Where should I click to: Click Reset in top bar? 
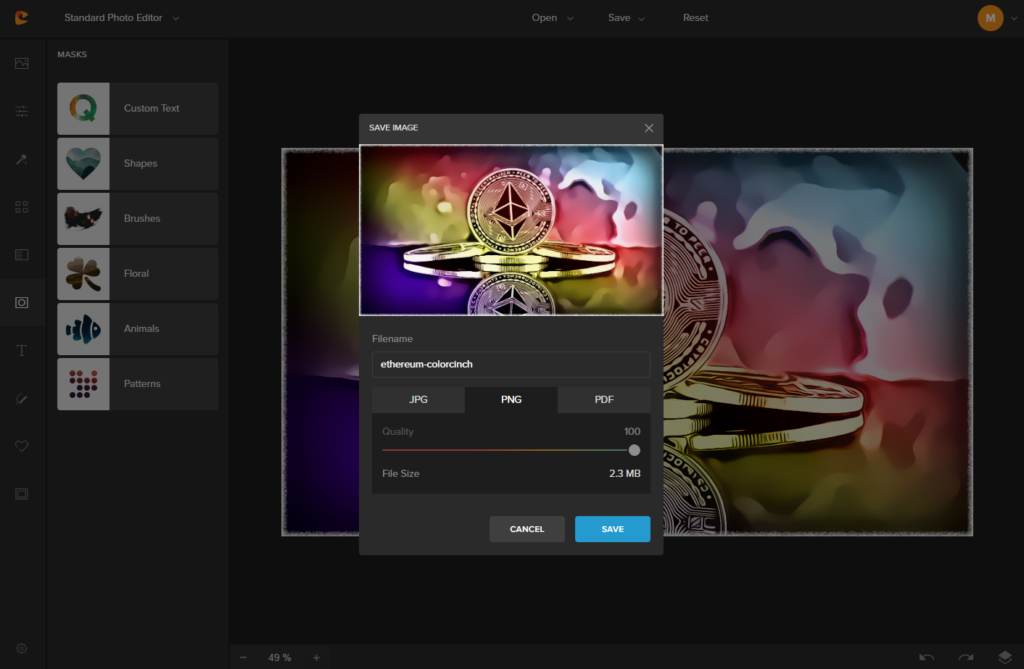696,18
